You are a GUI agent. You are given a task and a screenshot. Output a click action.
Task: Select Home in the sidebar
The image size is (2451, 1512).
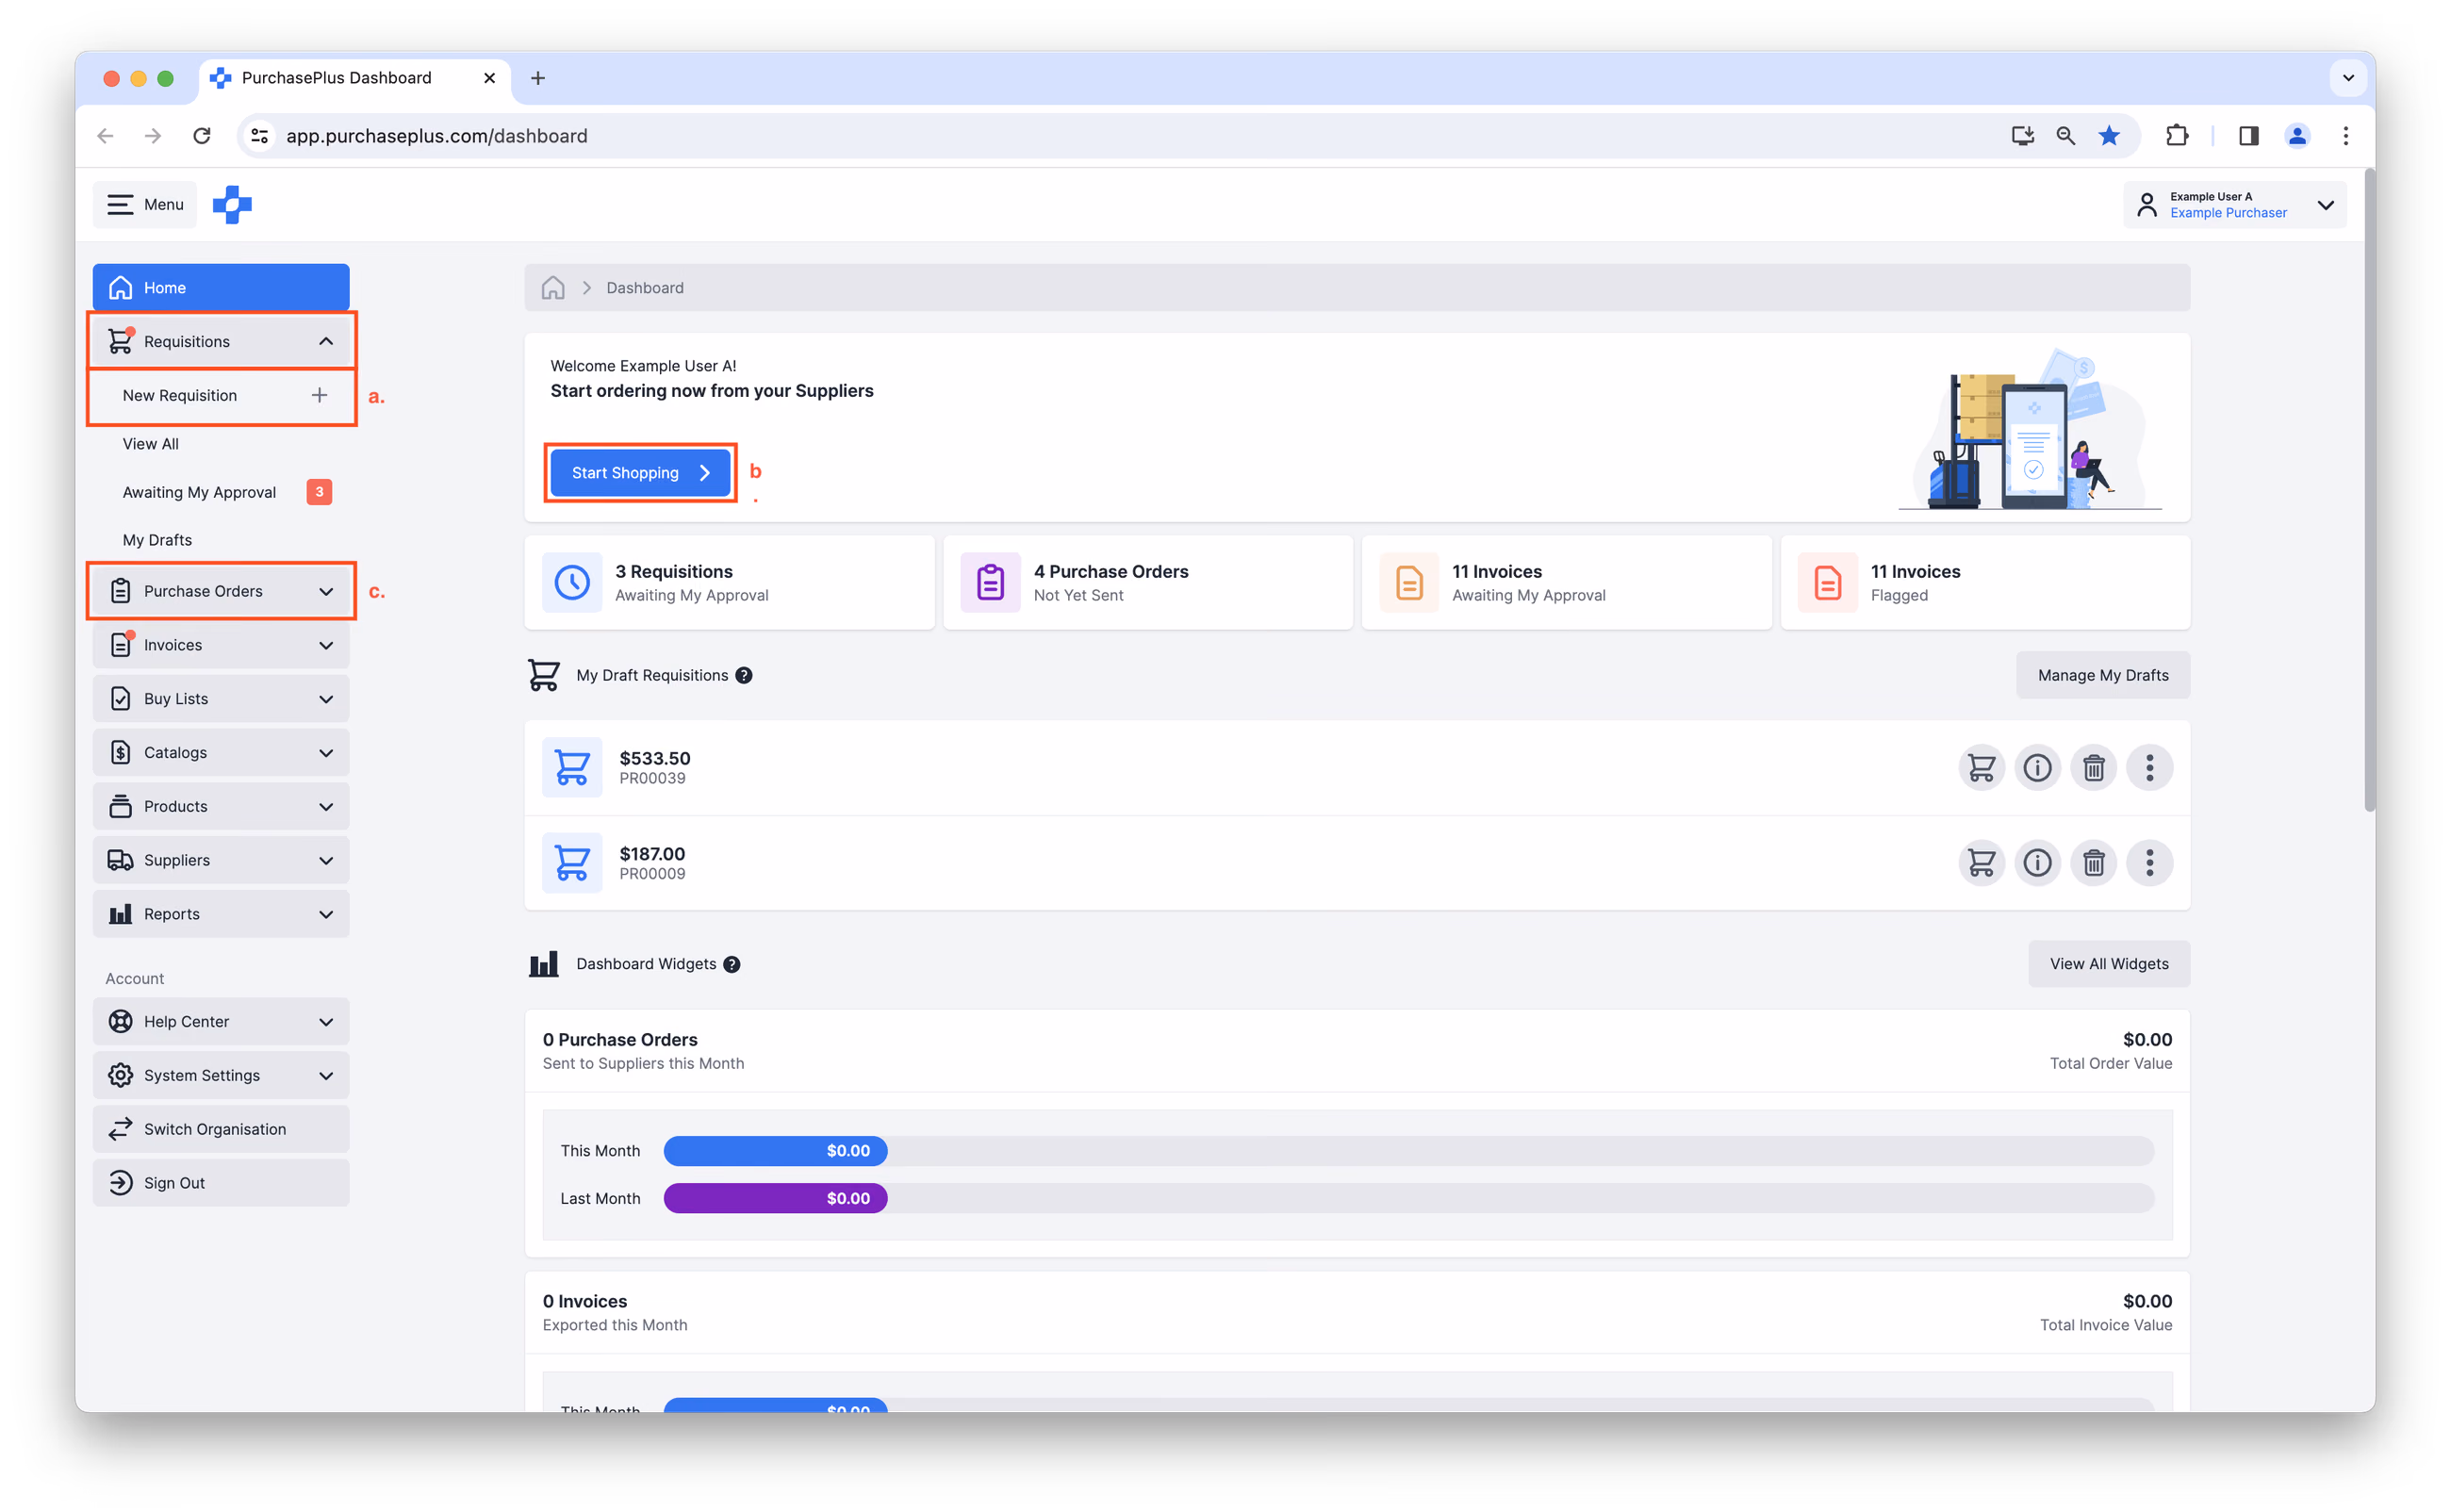[x=221, y=288]
